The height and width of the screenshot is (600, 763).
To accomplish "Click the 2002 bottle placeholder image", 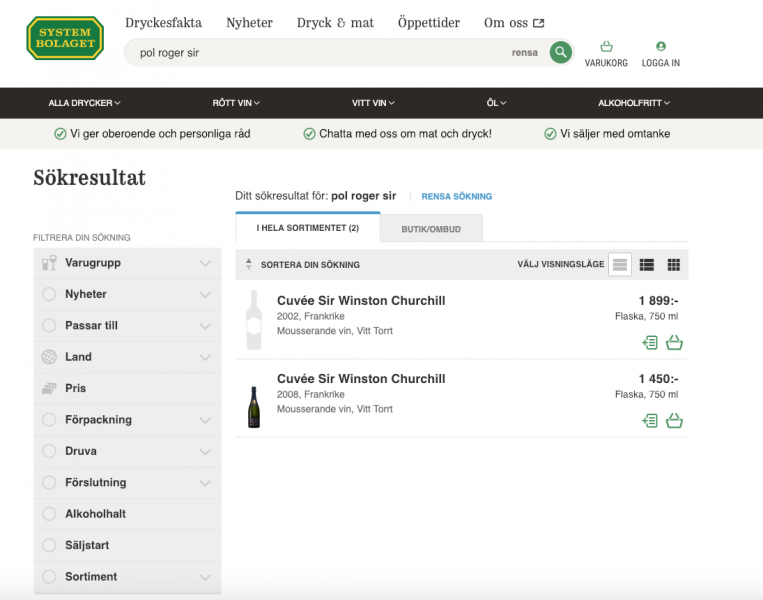I will coord(254,320).
